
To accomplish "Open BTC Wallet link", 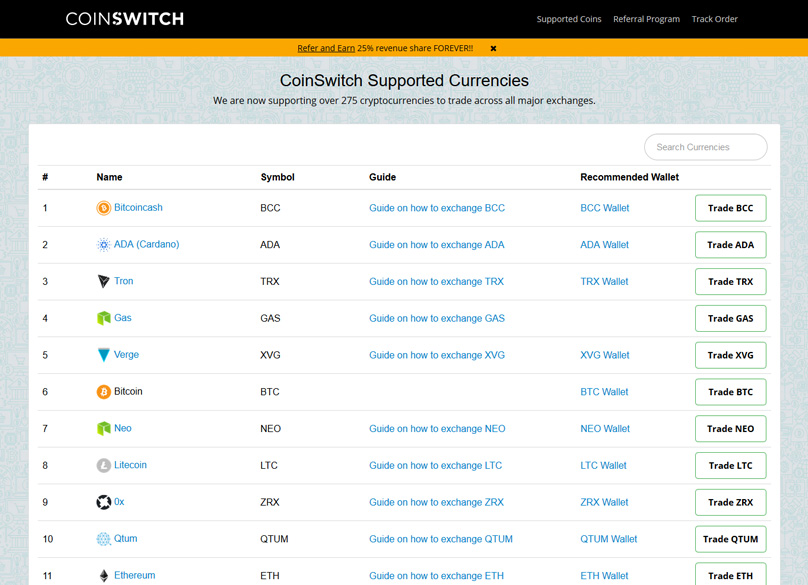I will tap(604, 392).
